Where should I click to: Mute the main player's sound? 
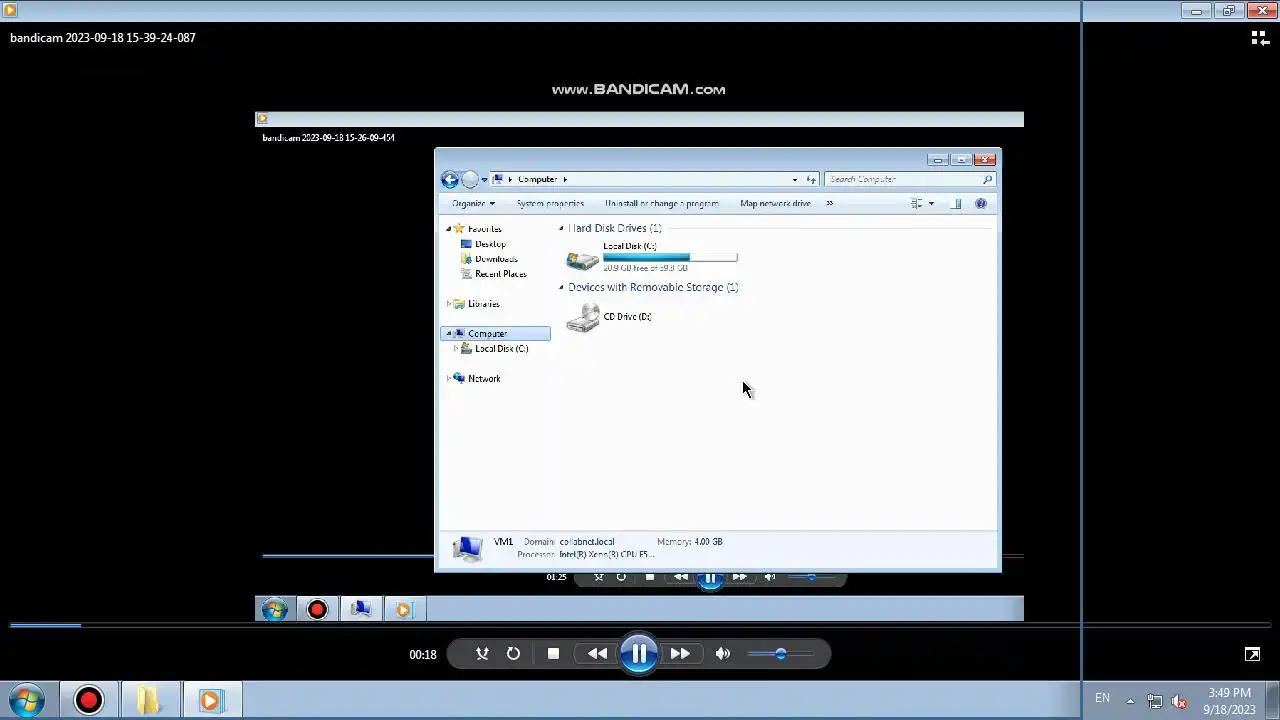click(723, 654)
